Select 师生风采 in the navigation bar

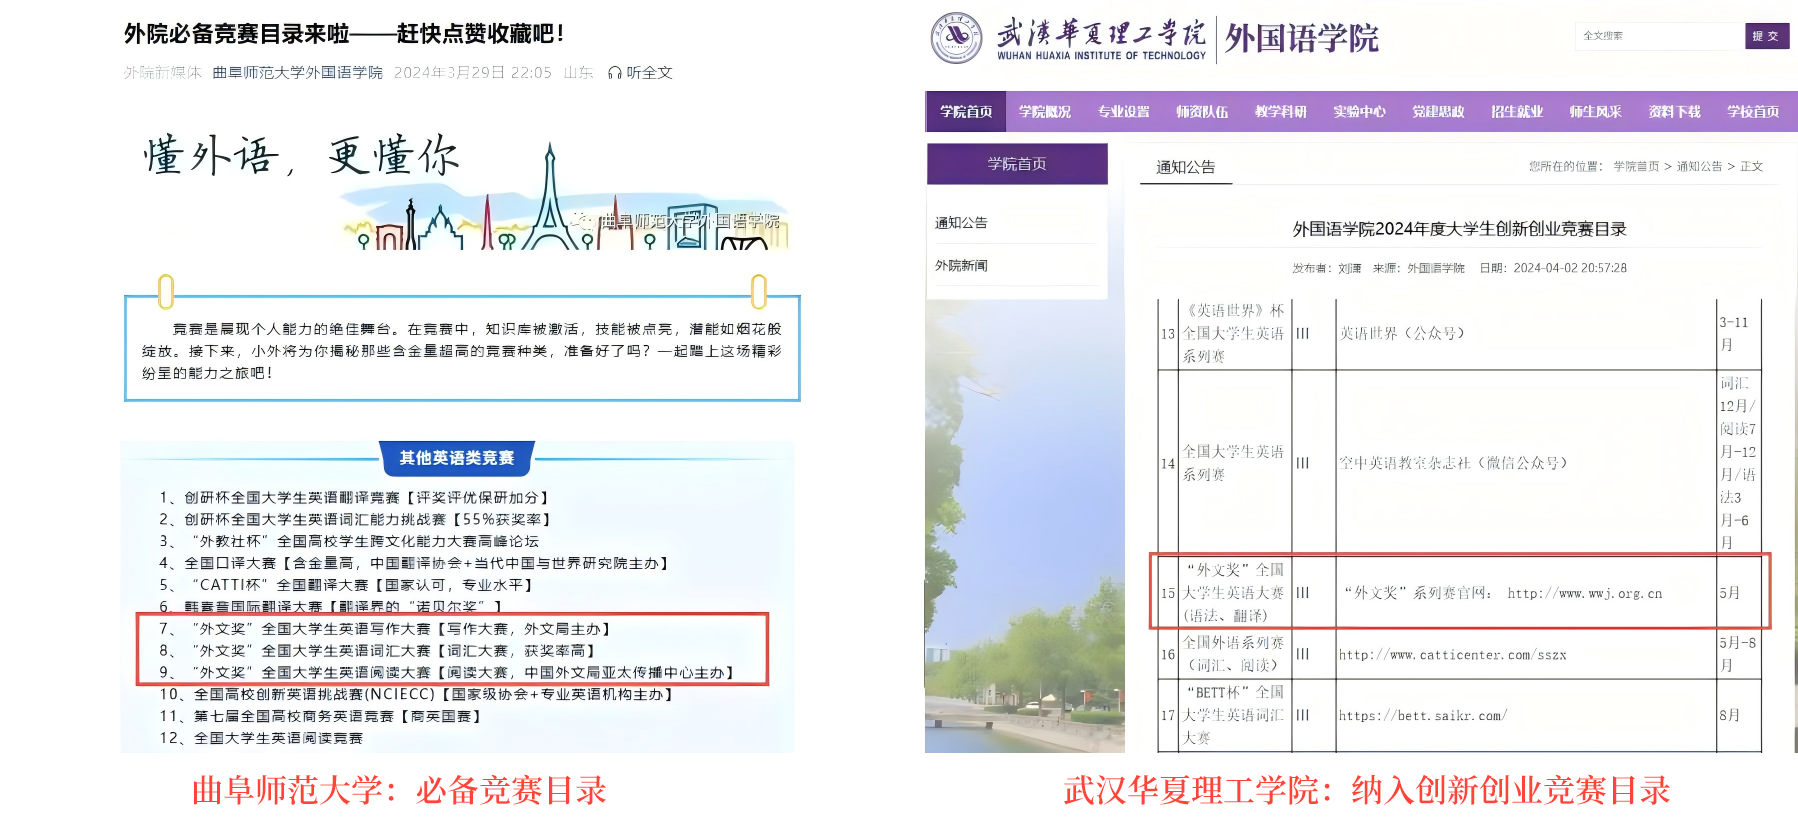[1595, 112]
